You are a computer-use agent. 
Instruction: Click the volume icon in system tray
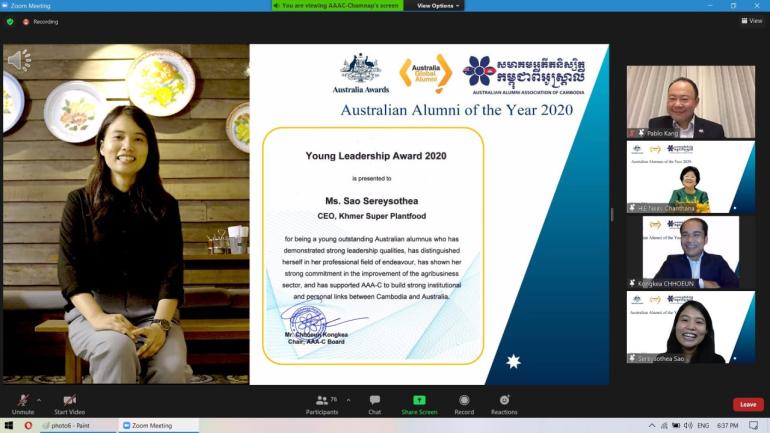point(688,426)
